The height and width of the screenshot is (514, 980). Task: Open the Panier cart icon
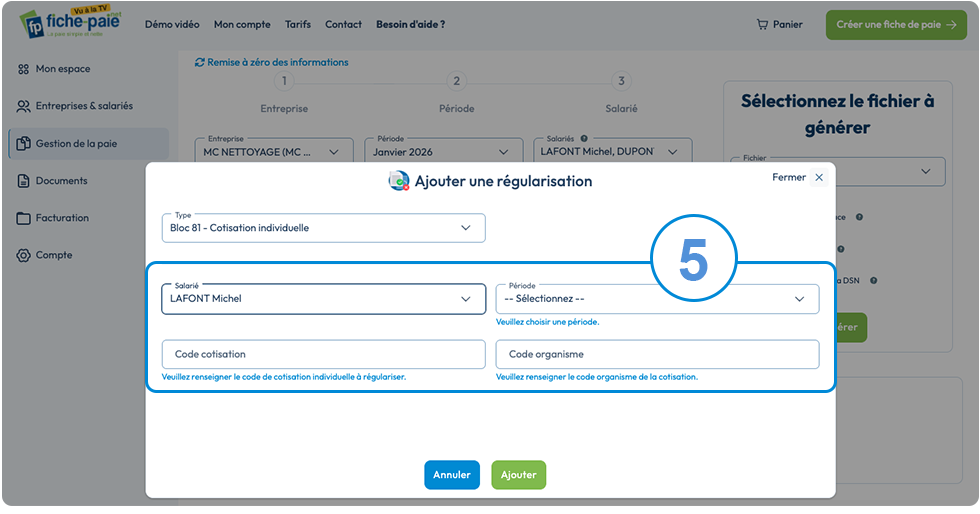[762, 24]
